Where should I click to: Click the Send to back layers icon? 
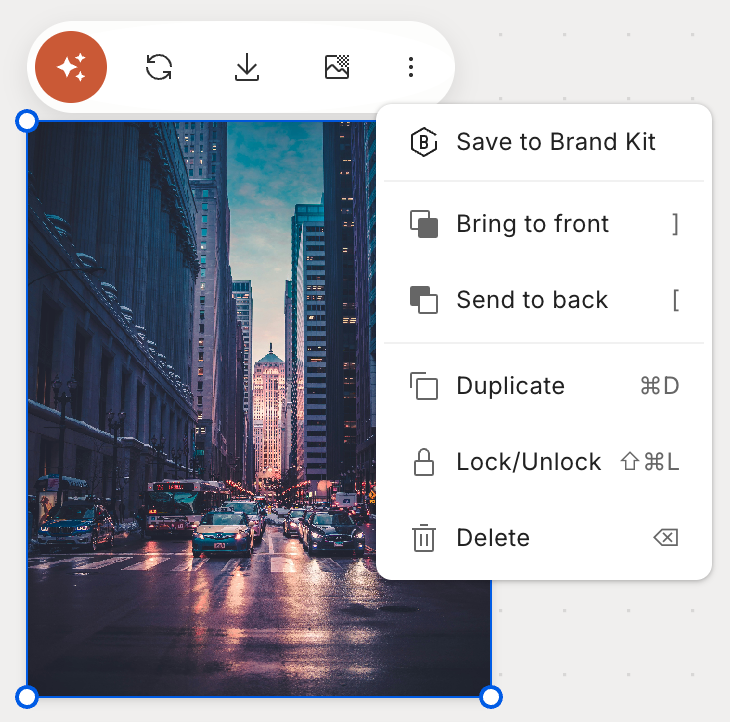(424, 300)
